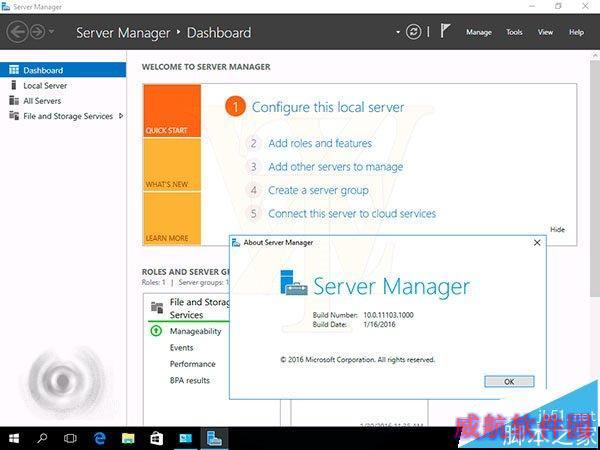This screenshot has height=450, width=600.
Task: Click OK in About Server Manager dialog
Action: [x=509, y=382]
